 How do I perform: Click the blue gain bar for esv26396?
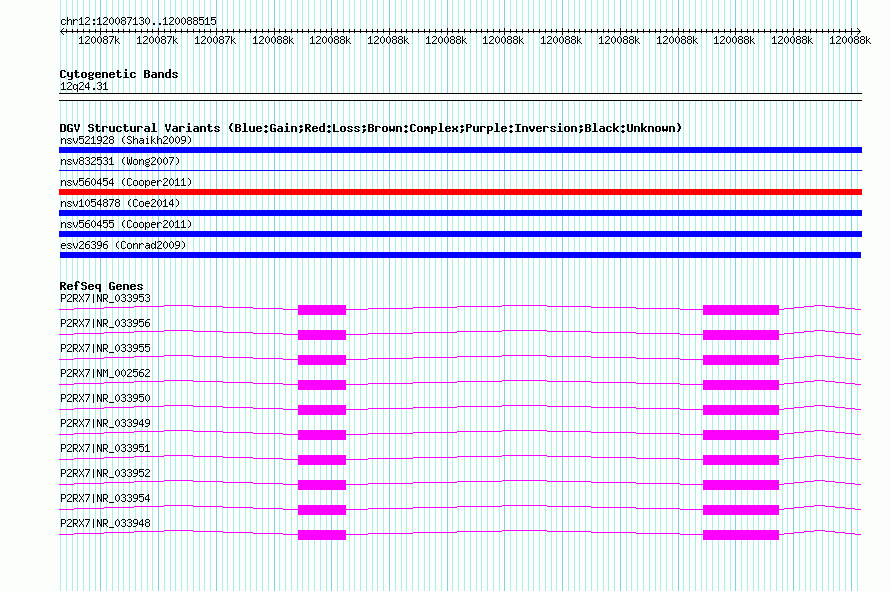click(460, 255)
